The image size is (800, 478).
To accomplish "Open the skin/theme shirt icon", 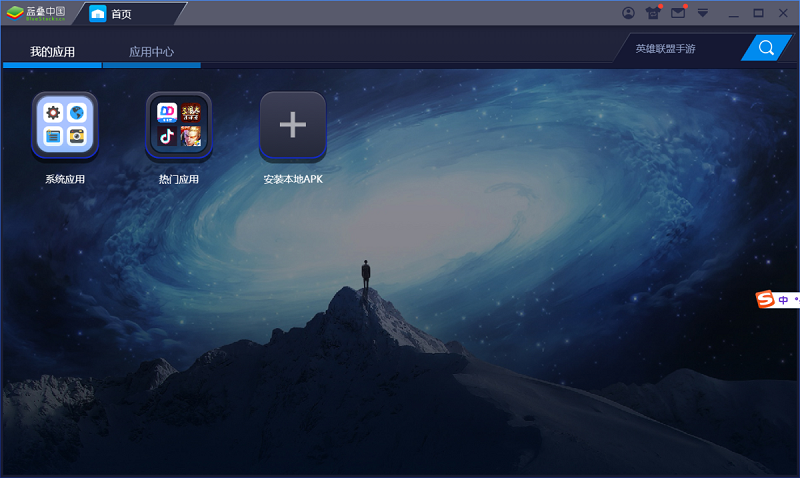I will [653, 13].
